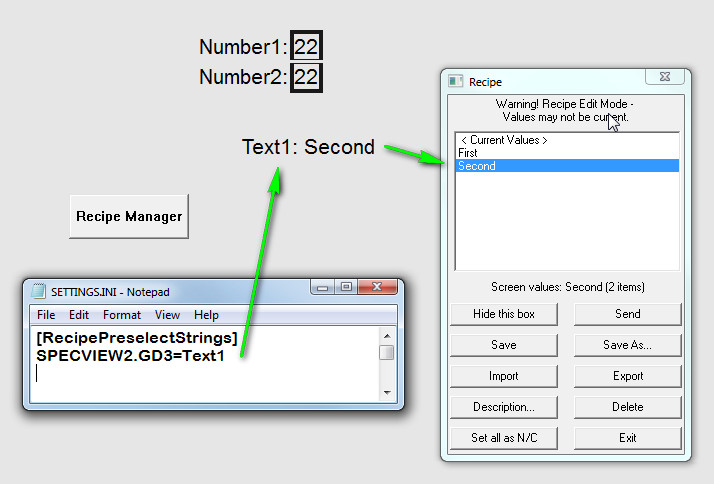714x484 pixels.
Task: Click the Text1: Second label
Action: tap(308, 147)
